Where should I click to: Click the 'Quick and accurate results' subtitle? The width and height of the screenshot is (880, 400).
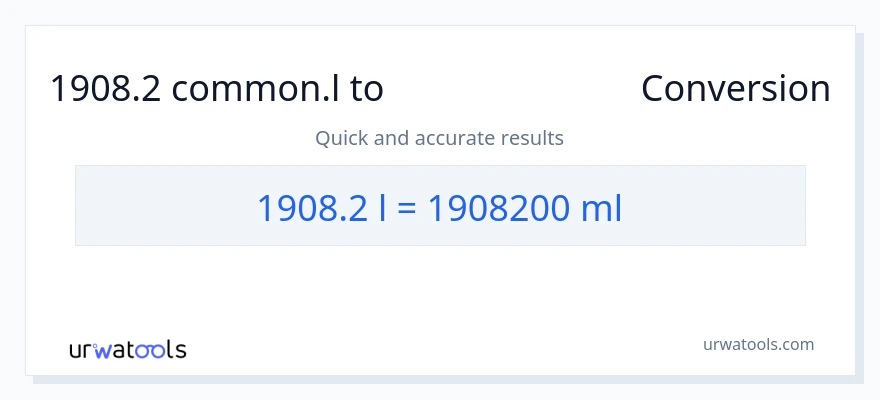pos(440,138)
